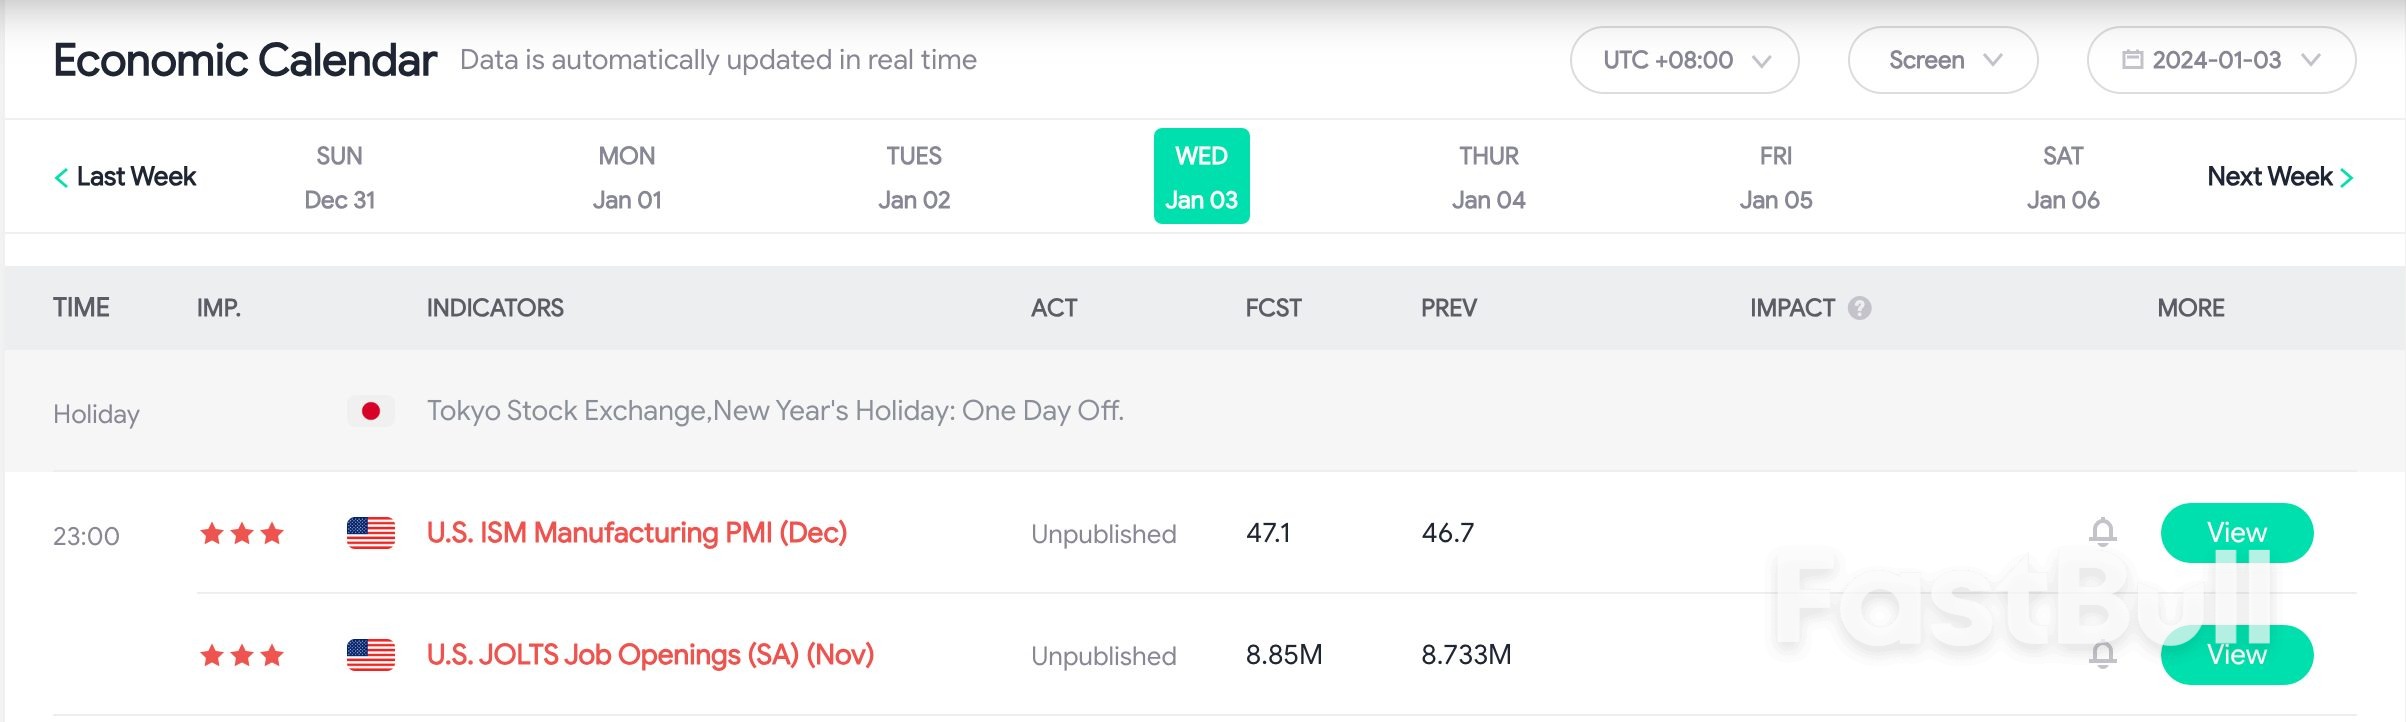Select the TUES Jan 02 tab

tap(914, 177)
